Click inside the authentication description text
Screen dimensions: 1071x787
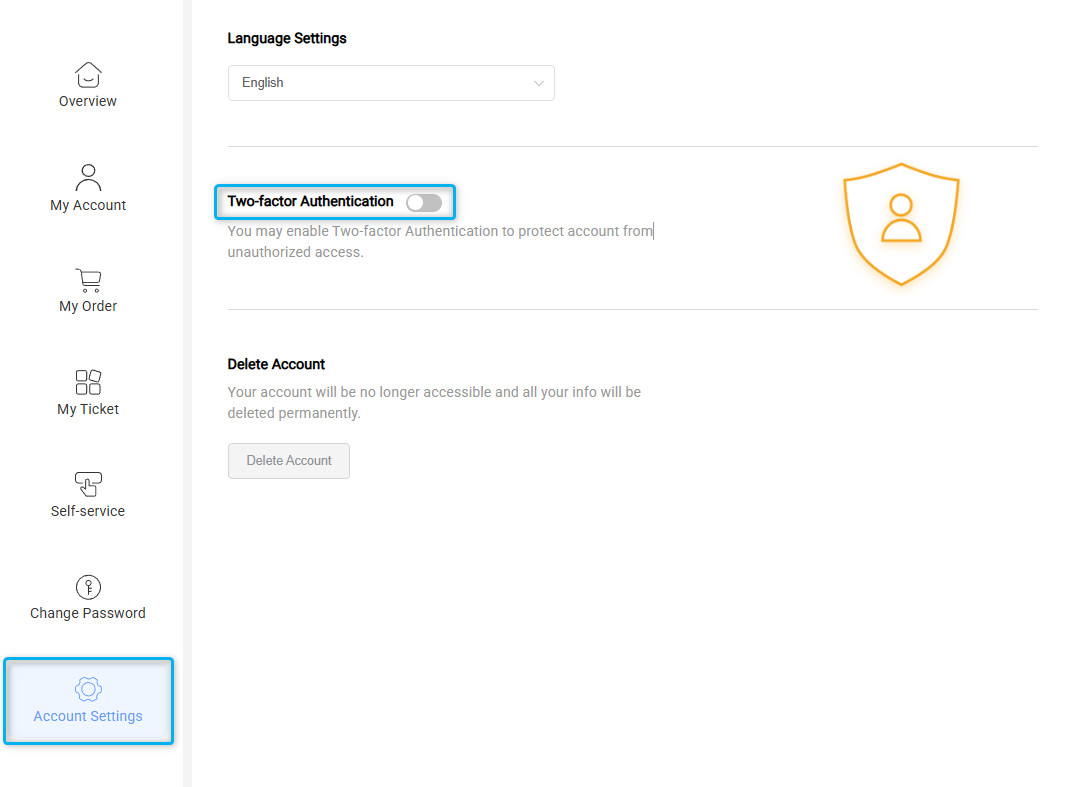pyautogui.click(x=440, y=240)
